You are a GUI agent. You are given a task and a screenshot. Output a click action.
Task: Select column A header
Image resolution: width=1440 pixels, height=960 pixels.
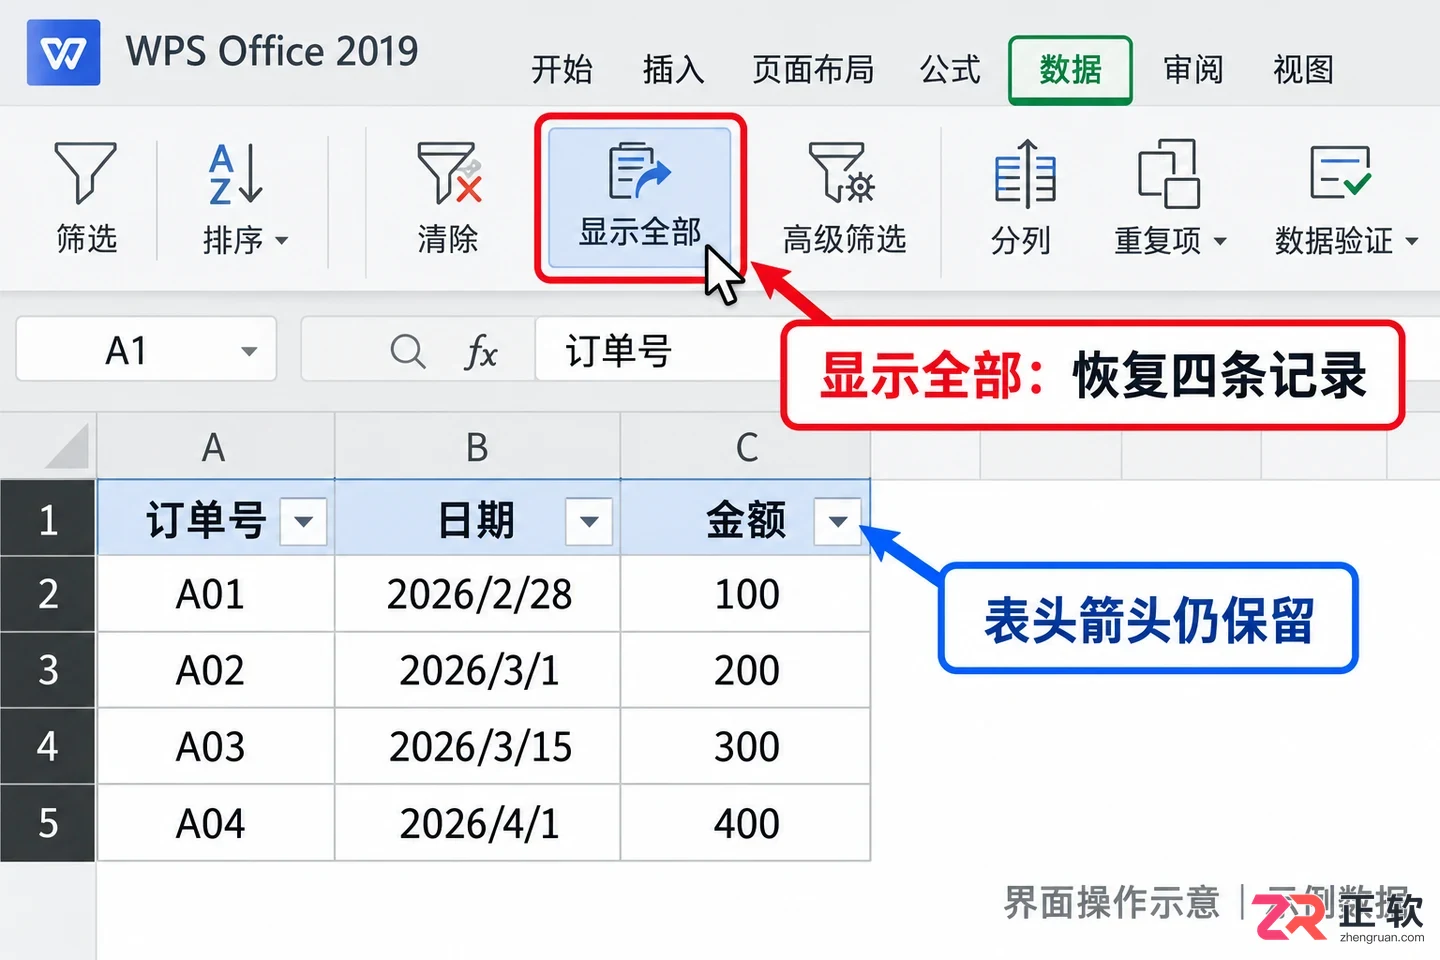click(215, 446)
